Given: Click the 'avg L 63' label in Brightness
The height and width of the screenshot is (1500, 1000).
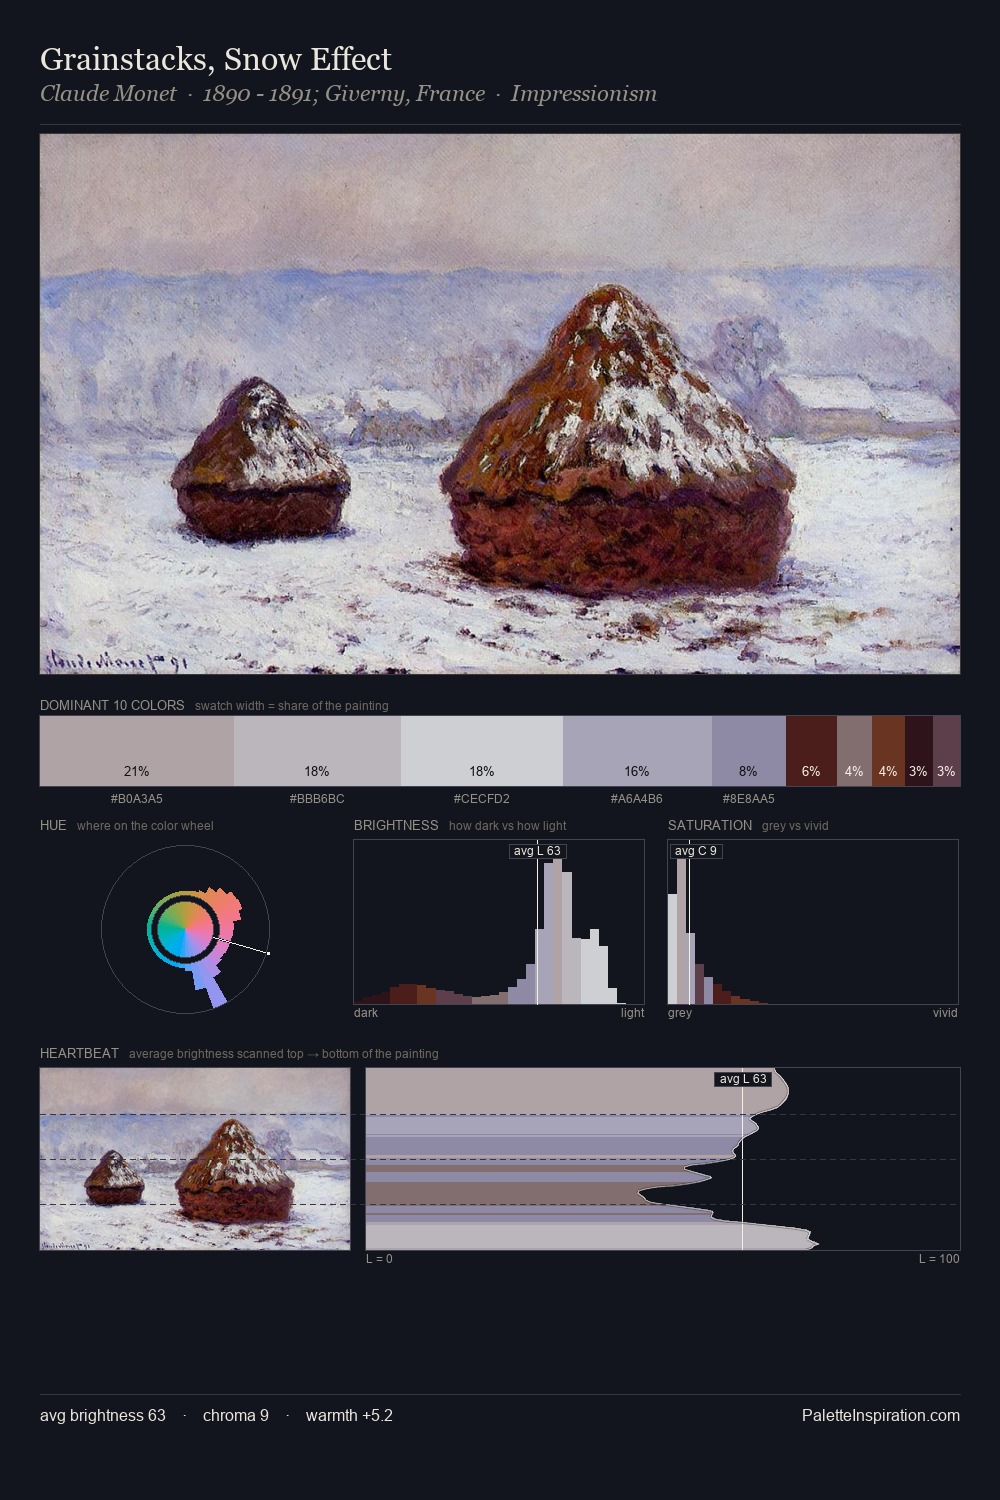Looking at the screenshot, I should pos(537,851).
